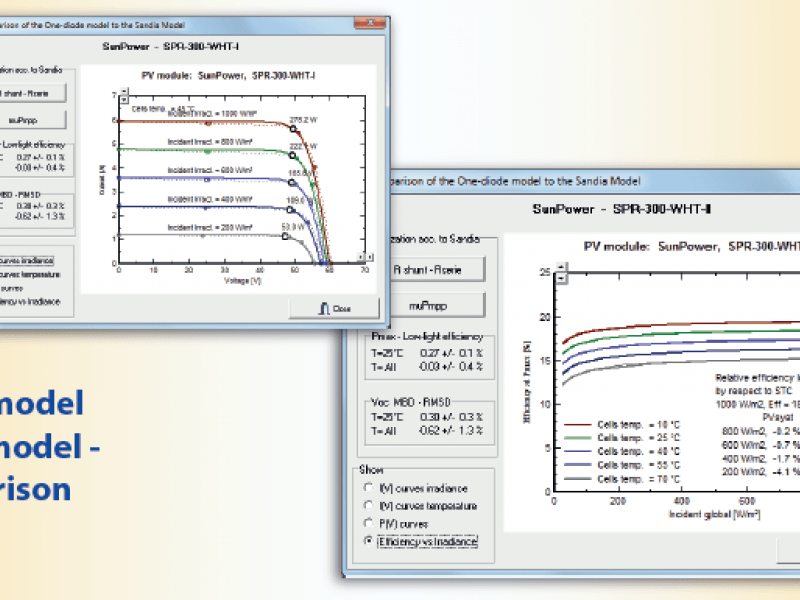Click muPmpp button in the back window

(32, 119)
